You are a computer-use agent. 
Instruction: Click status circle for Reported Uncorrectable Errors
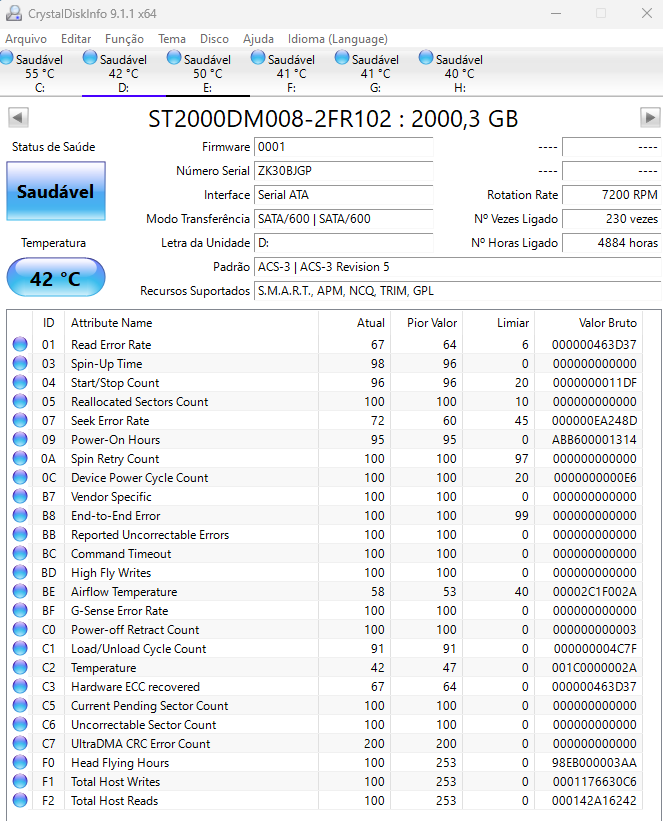click(20, 535)
